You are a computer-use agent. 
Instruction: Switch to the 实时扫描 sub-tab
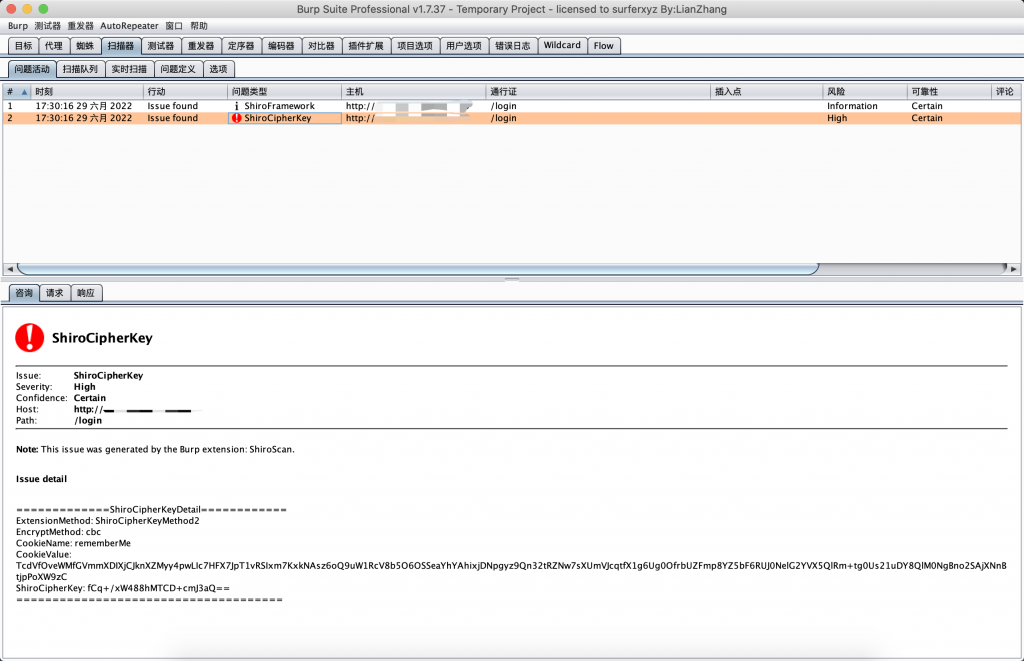click(x=129, y=69)
